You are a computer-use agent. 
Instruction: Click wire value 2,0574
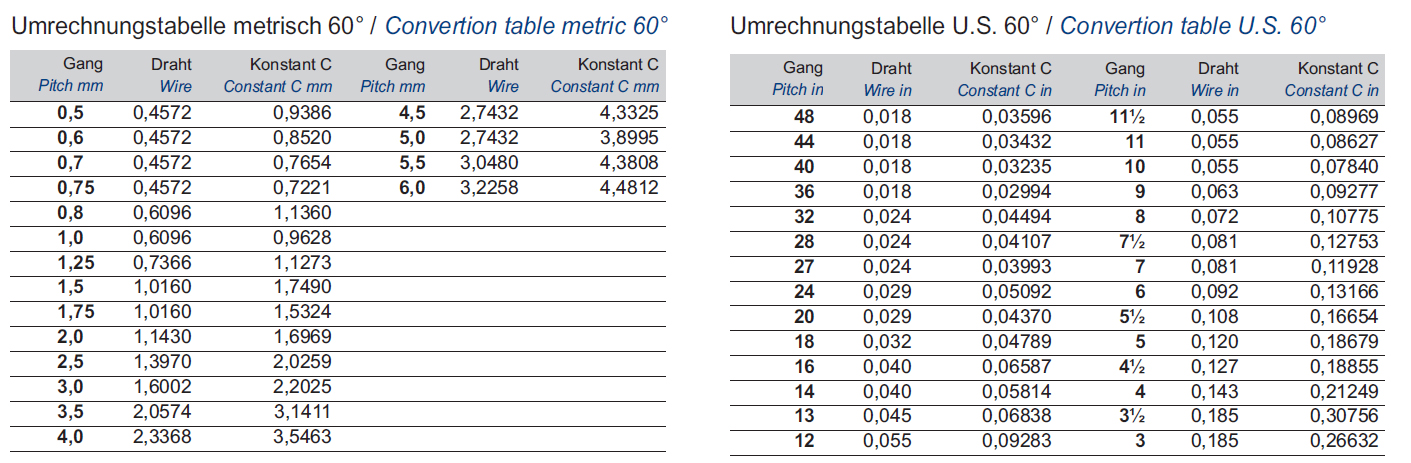(161, 412)
